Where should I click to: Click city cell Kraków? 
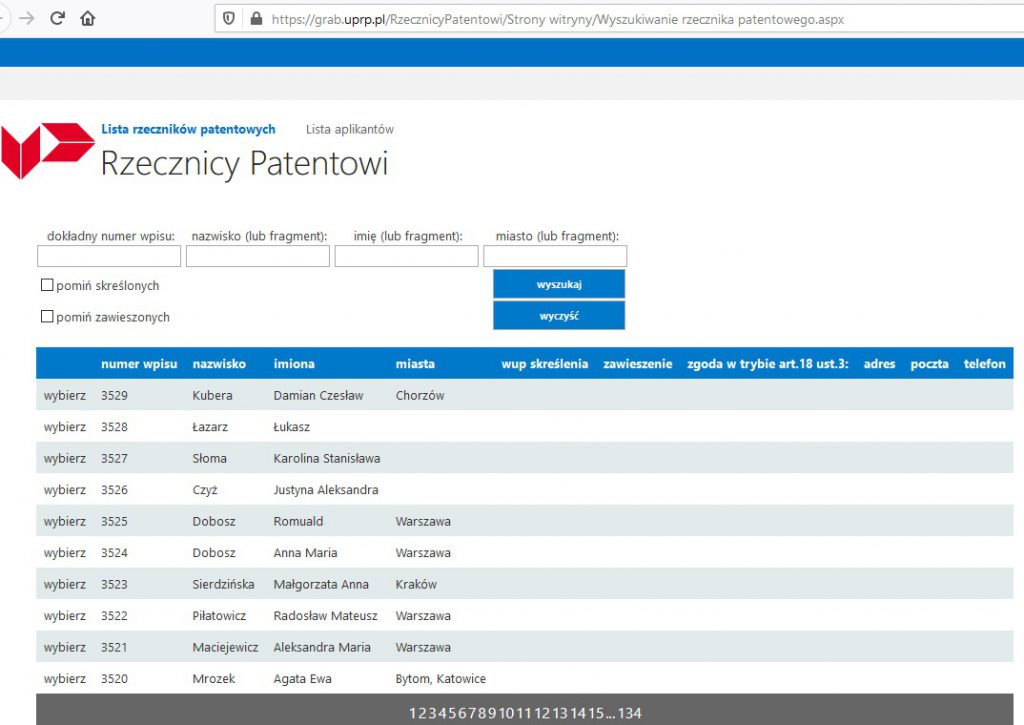coord(416,584)
